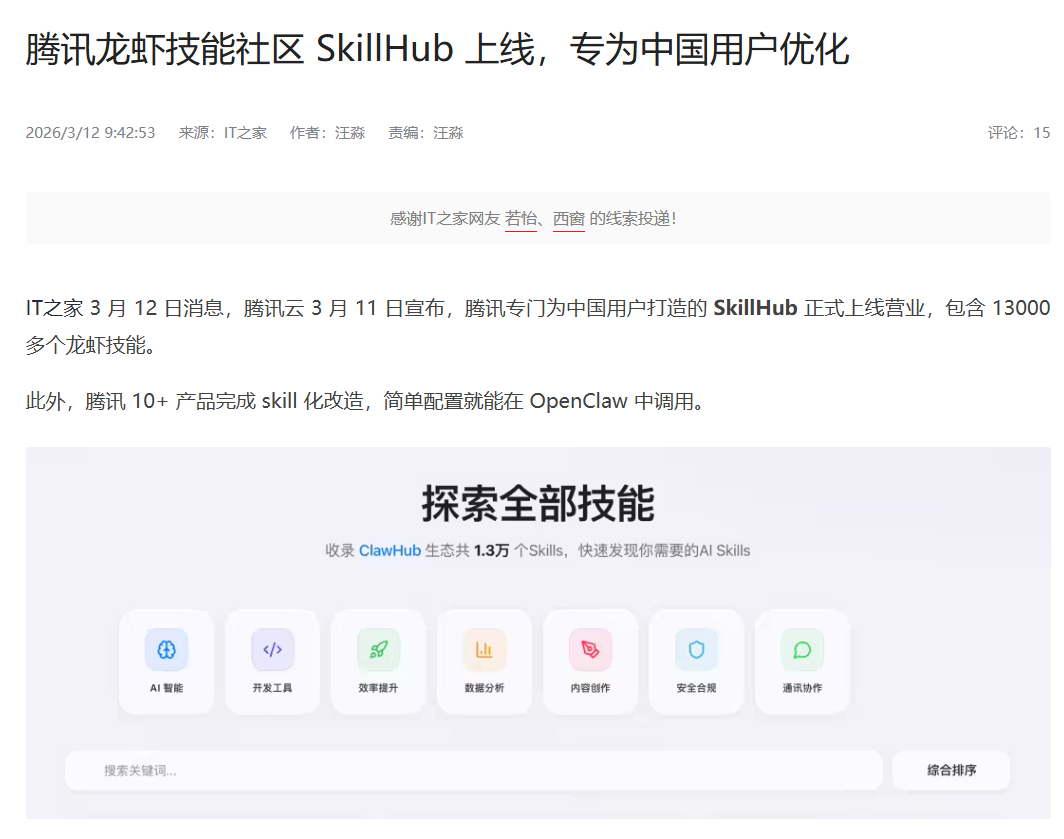Choose the 数据分析 bar chart icon

click(484, 650)
